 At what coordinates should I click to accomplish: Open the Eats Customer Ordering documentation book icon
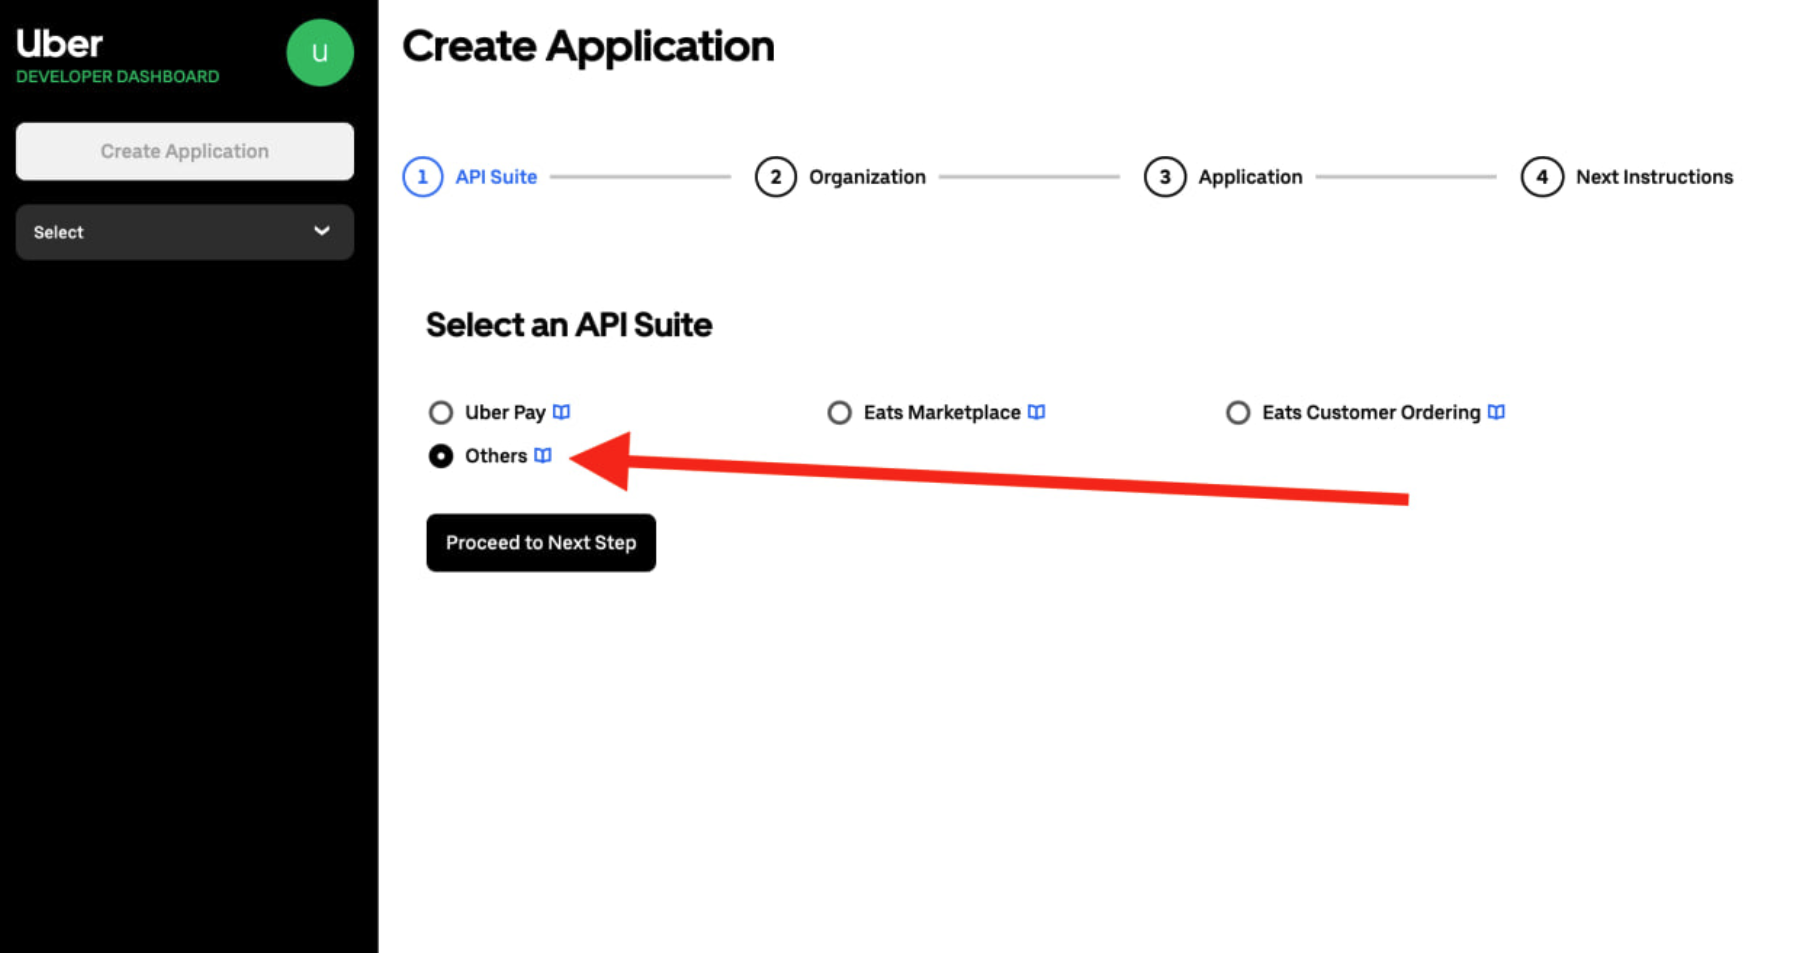pyautogui.click(x=1496, y=412)
